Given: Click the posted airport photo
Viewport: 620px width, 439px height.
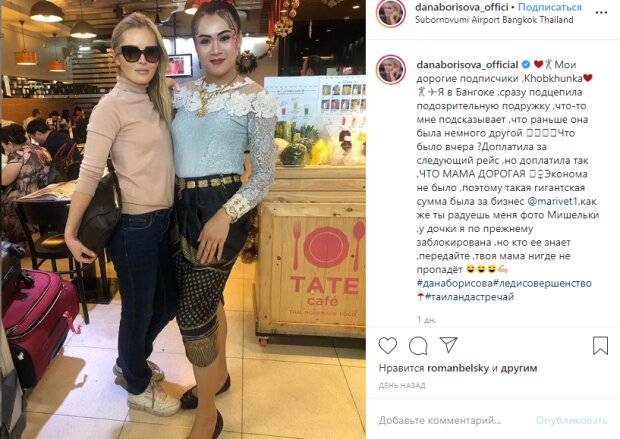Looking at the screenshot, I should (x=183, y=220).
